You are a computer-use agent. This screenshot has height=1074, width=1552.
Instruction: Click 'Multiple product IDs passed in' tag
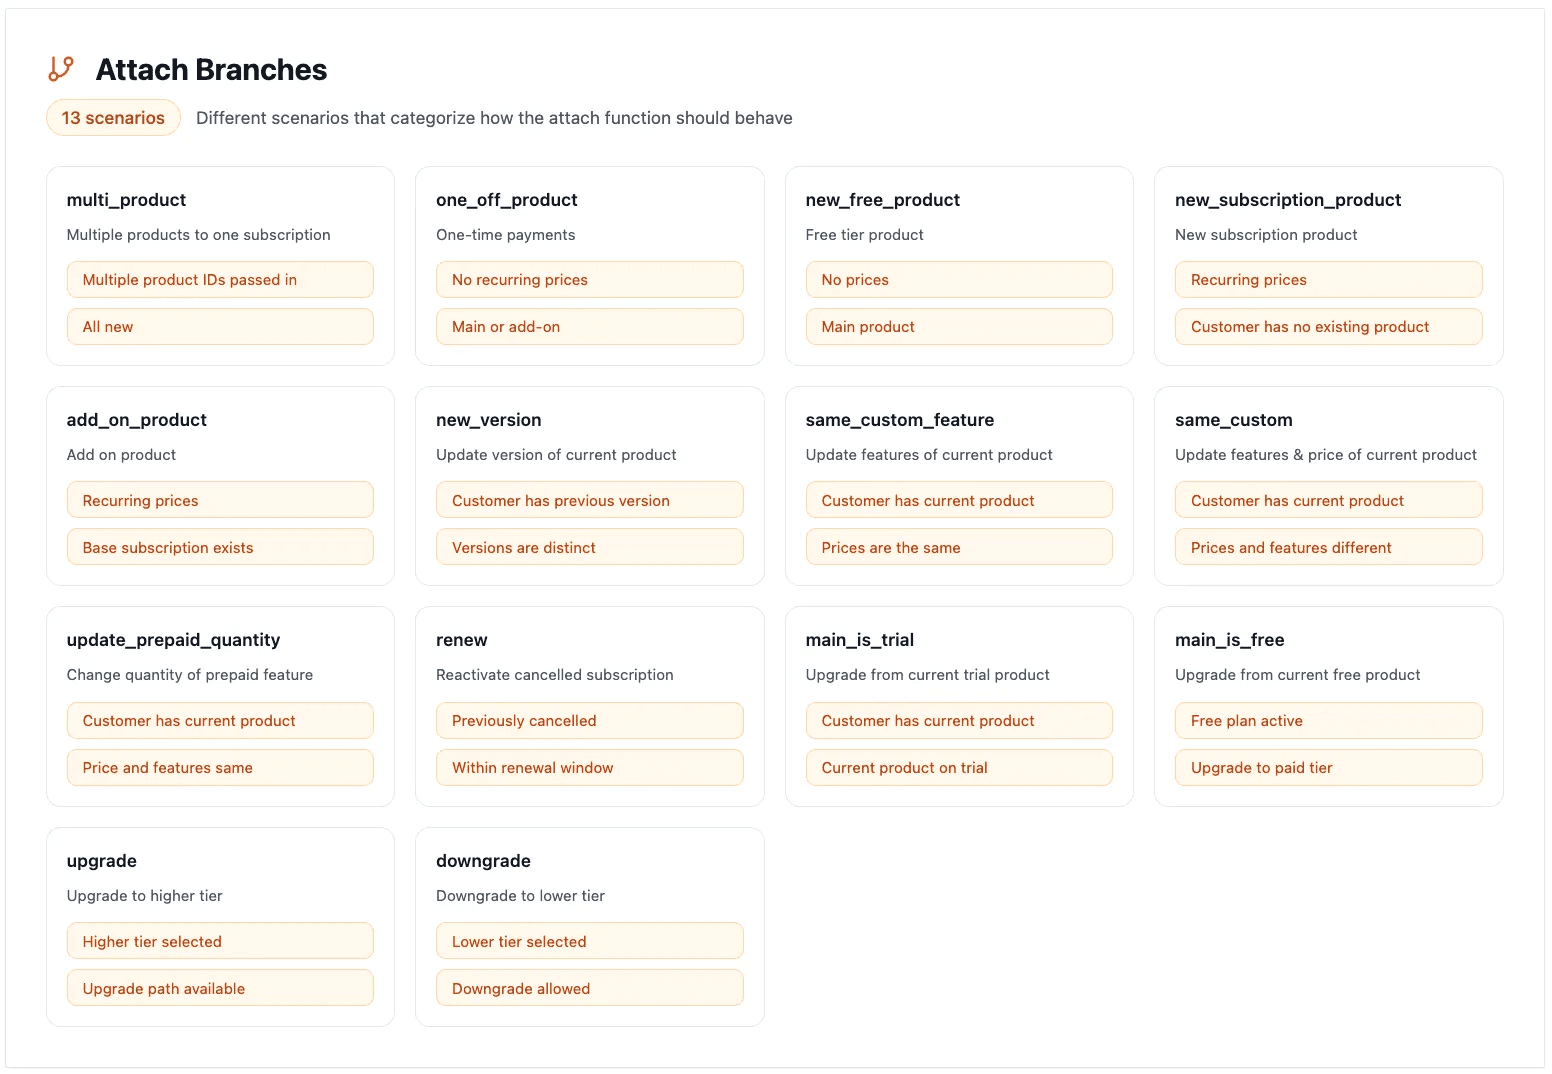(x=220, y=280)
